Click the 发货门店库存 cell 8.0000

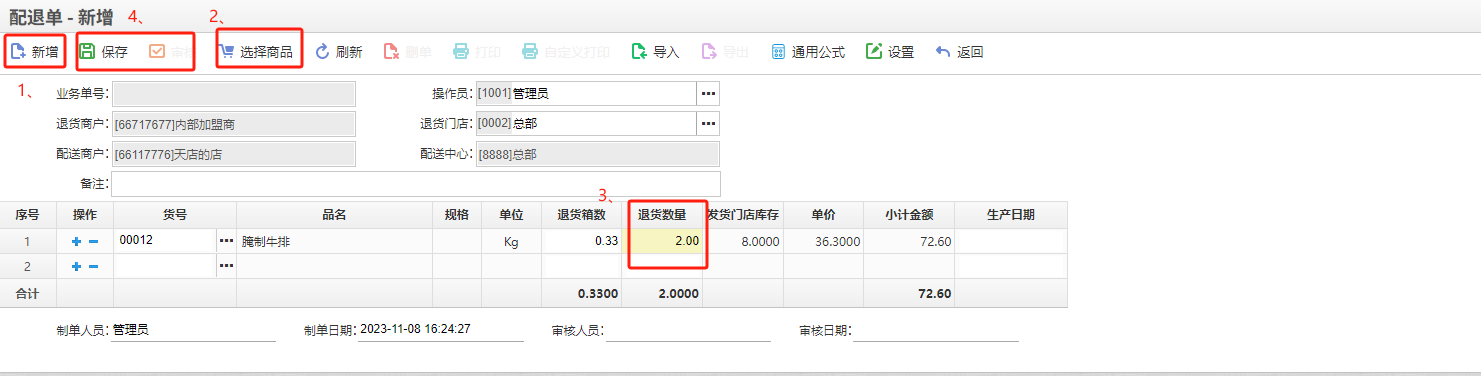tap(743, 241)
